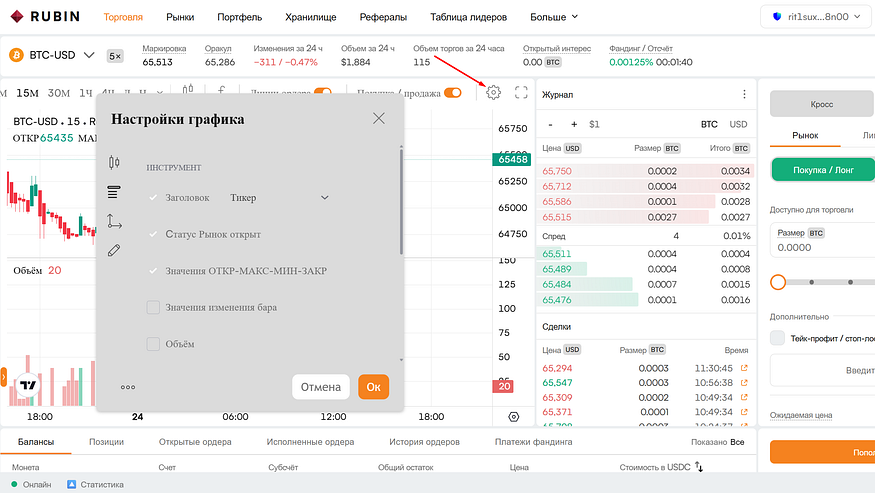This screenshot has width=875, height=493.
Task: Uncheck Значения ОТКР-МАКС-МИН-ЗАКР checkbox
Action: click(x=153, y=271)
